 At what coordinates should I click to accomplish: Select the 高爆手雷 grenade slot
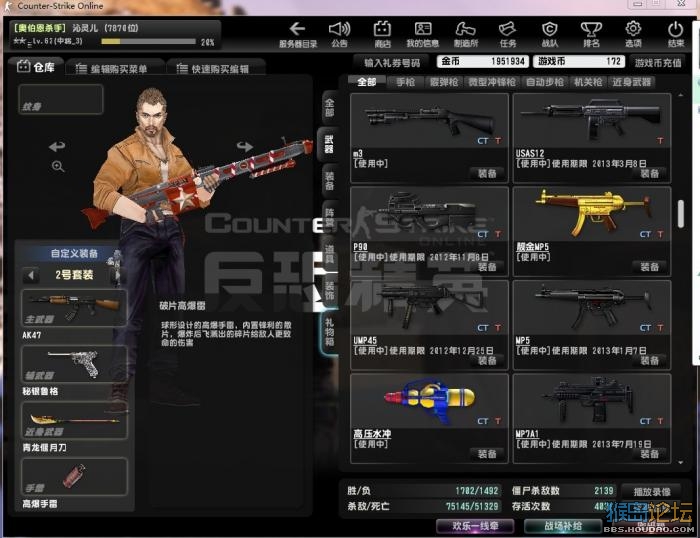click(74, 476)
